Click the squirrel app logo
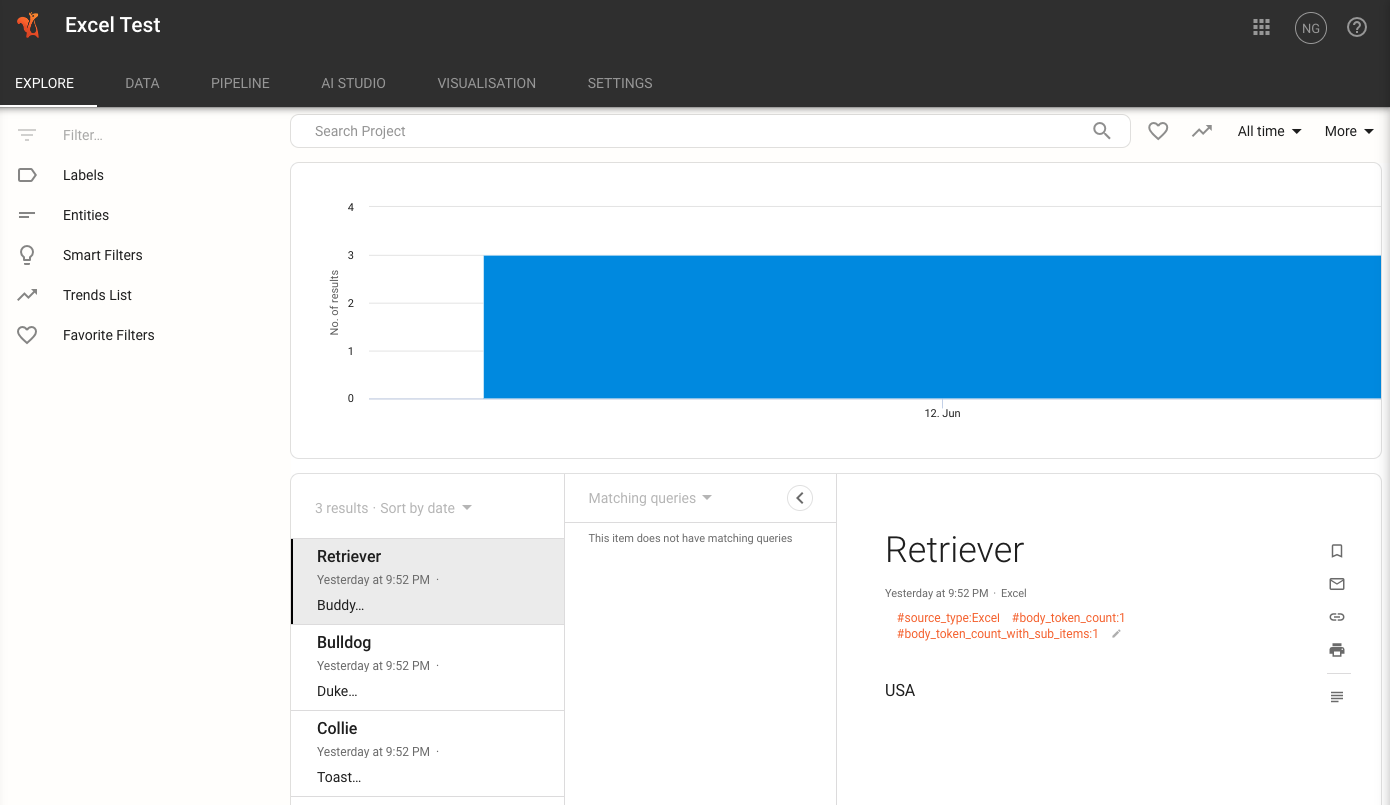This screenshot has width=1390, height=805. 28,26
